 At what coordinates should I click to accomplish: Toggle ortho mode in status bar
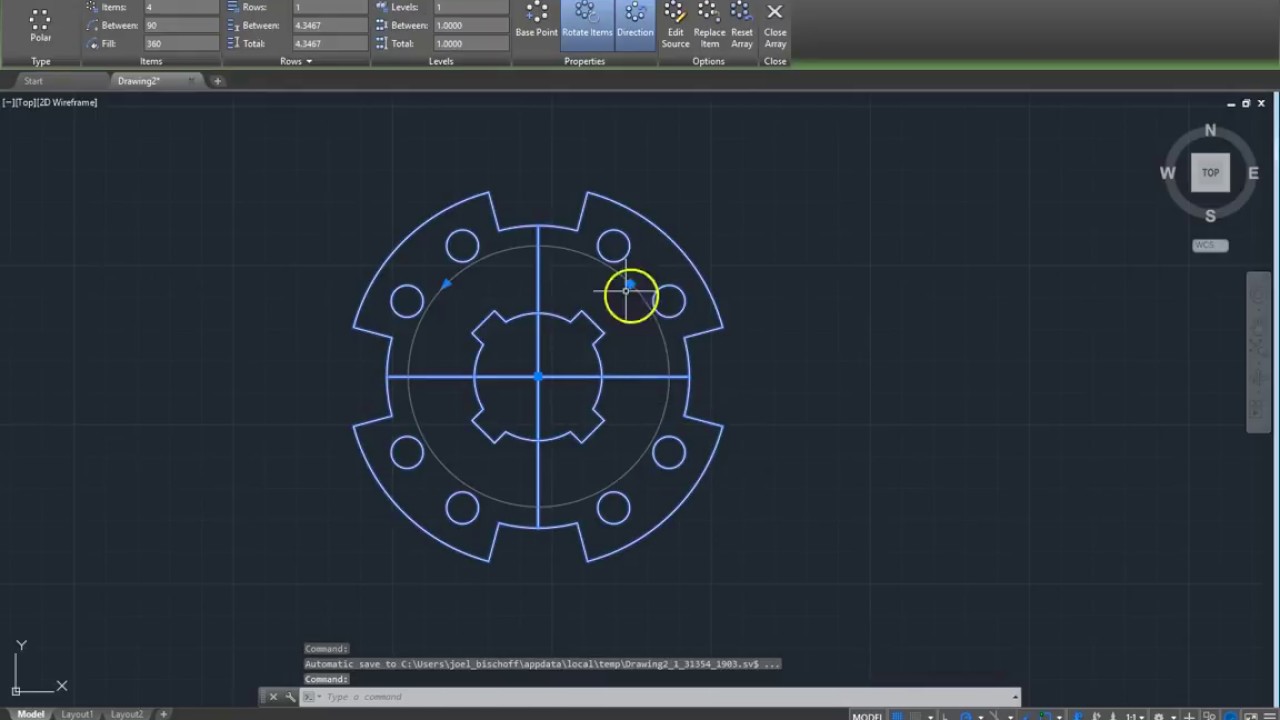pos(946,716)
